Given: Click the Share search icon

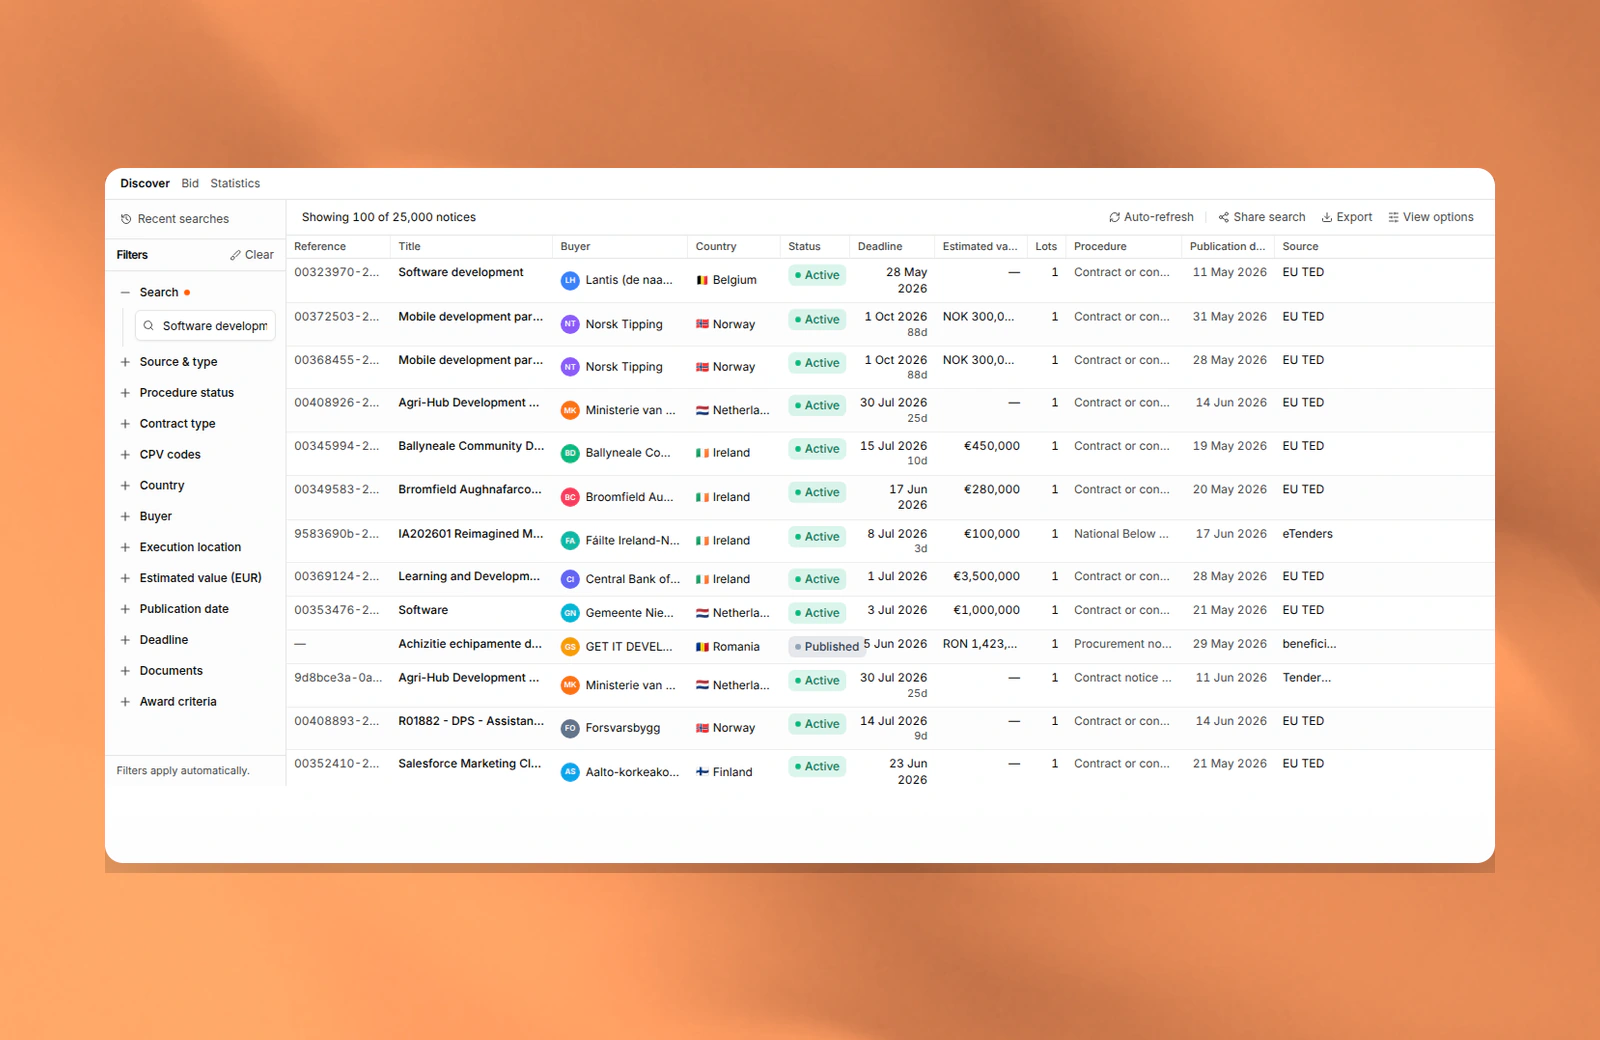Looking at the screenshot, I should (1223, 217).
